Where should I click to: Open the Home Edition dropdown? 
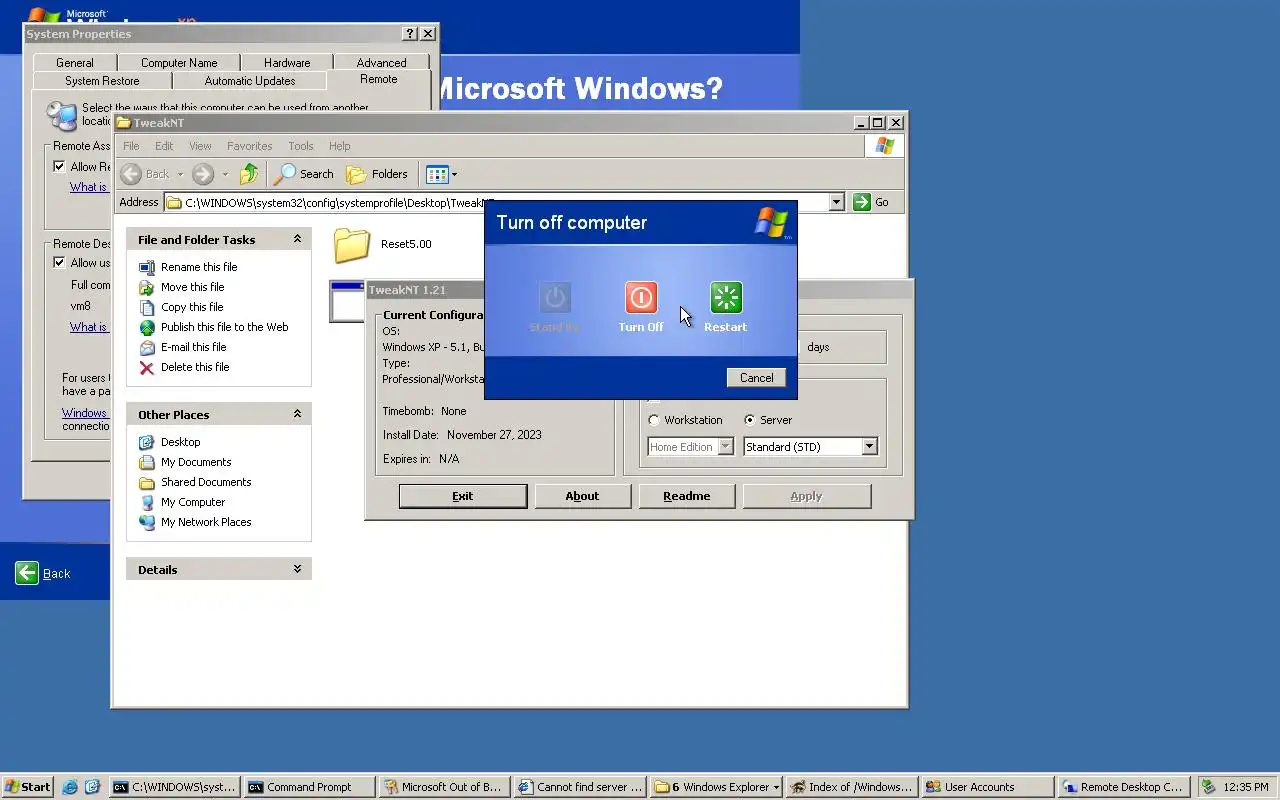[725, 447]
